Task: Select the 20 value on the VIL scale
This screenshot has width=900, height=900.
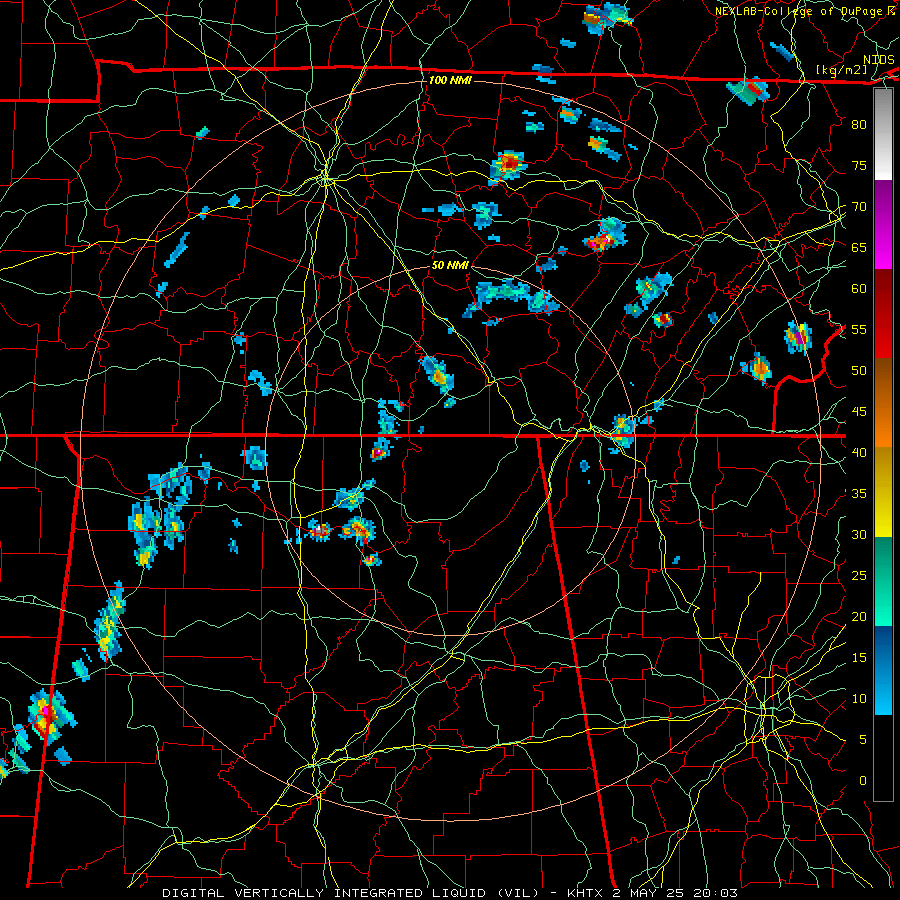Action: (859, 616)
